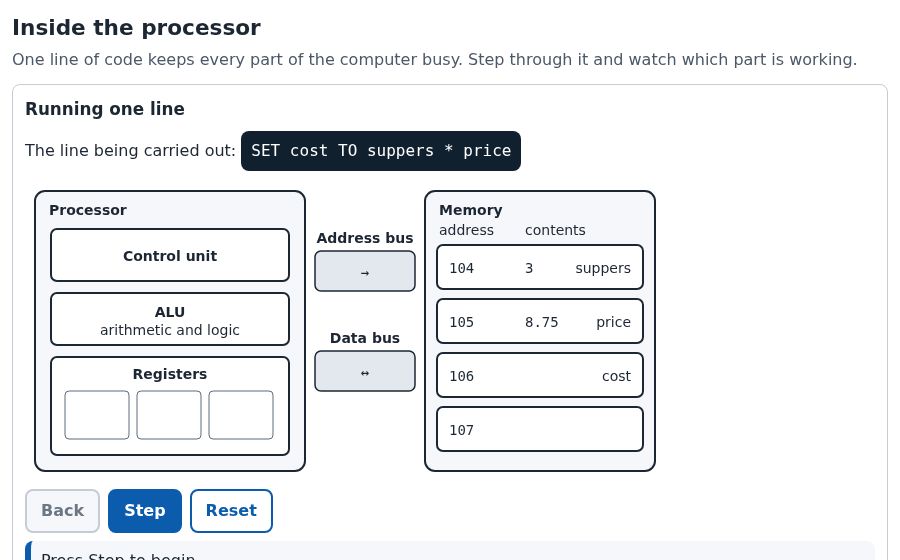Select memory row 106 cost
This screenshot has width=900, height=560.
[540, 375]
